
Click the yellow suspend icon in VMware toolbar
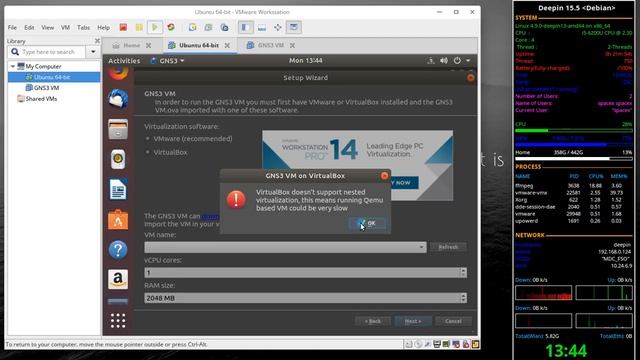(139, 27)
